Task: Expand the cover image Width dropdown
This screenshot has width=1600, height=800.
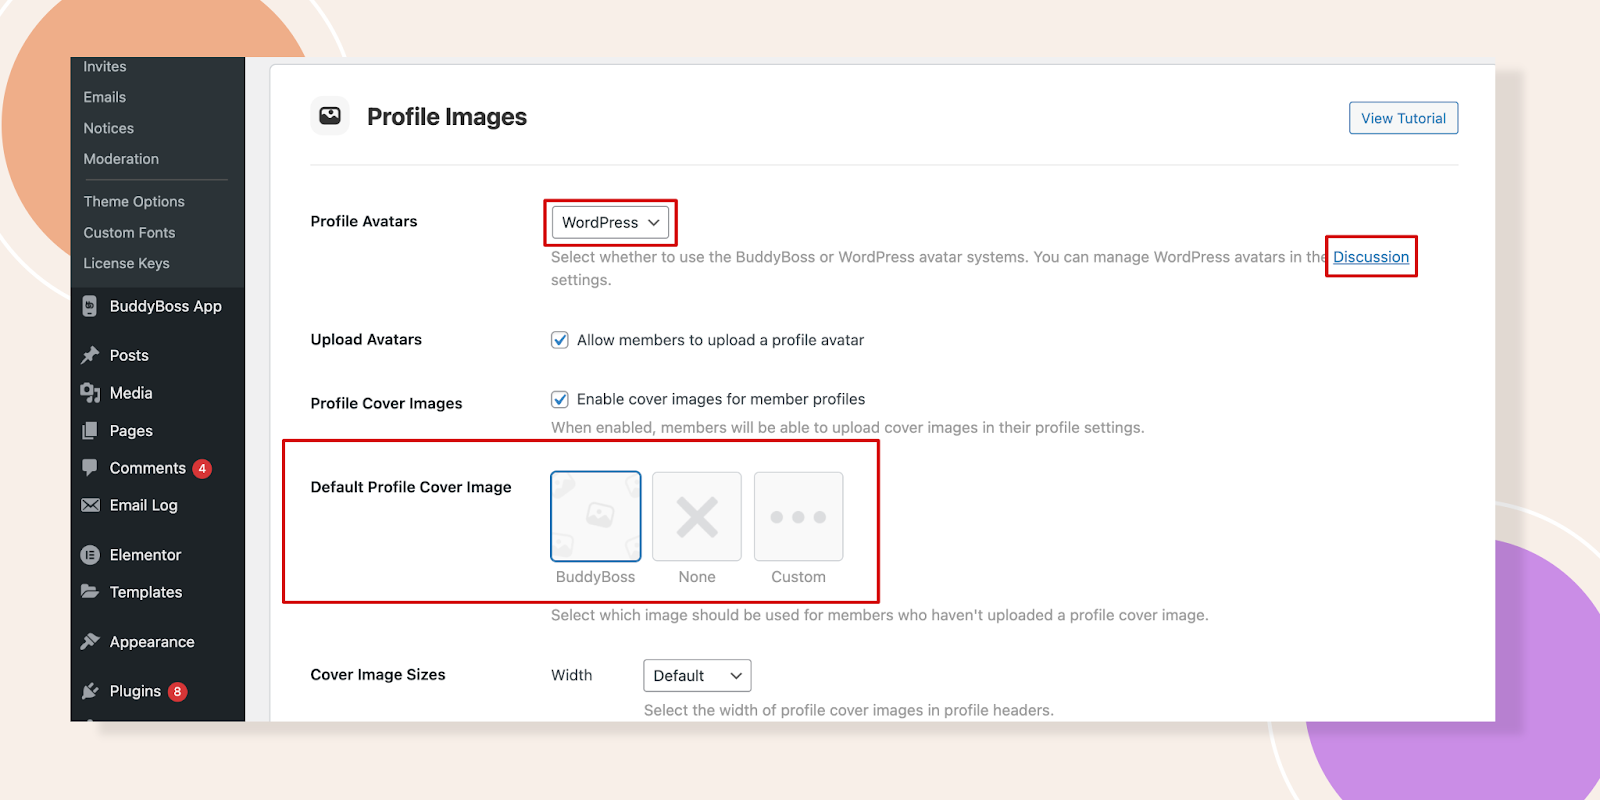Action: [x=697, y=676]
